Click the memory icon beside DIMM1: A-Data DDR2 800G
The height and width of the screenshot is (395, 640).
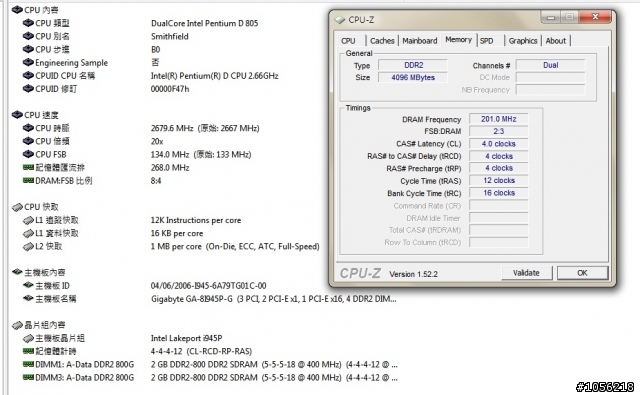click(x=28, y=364)
